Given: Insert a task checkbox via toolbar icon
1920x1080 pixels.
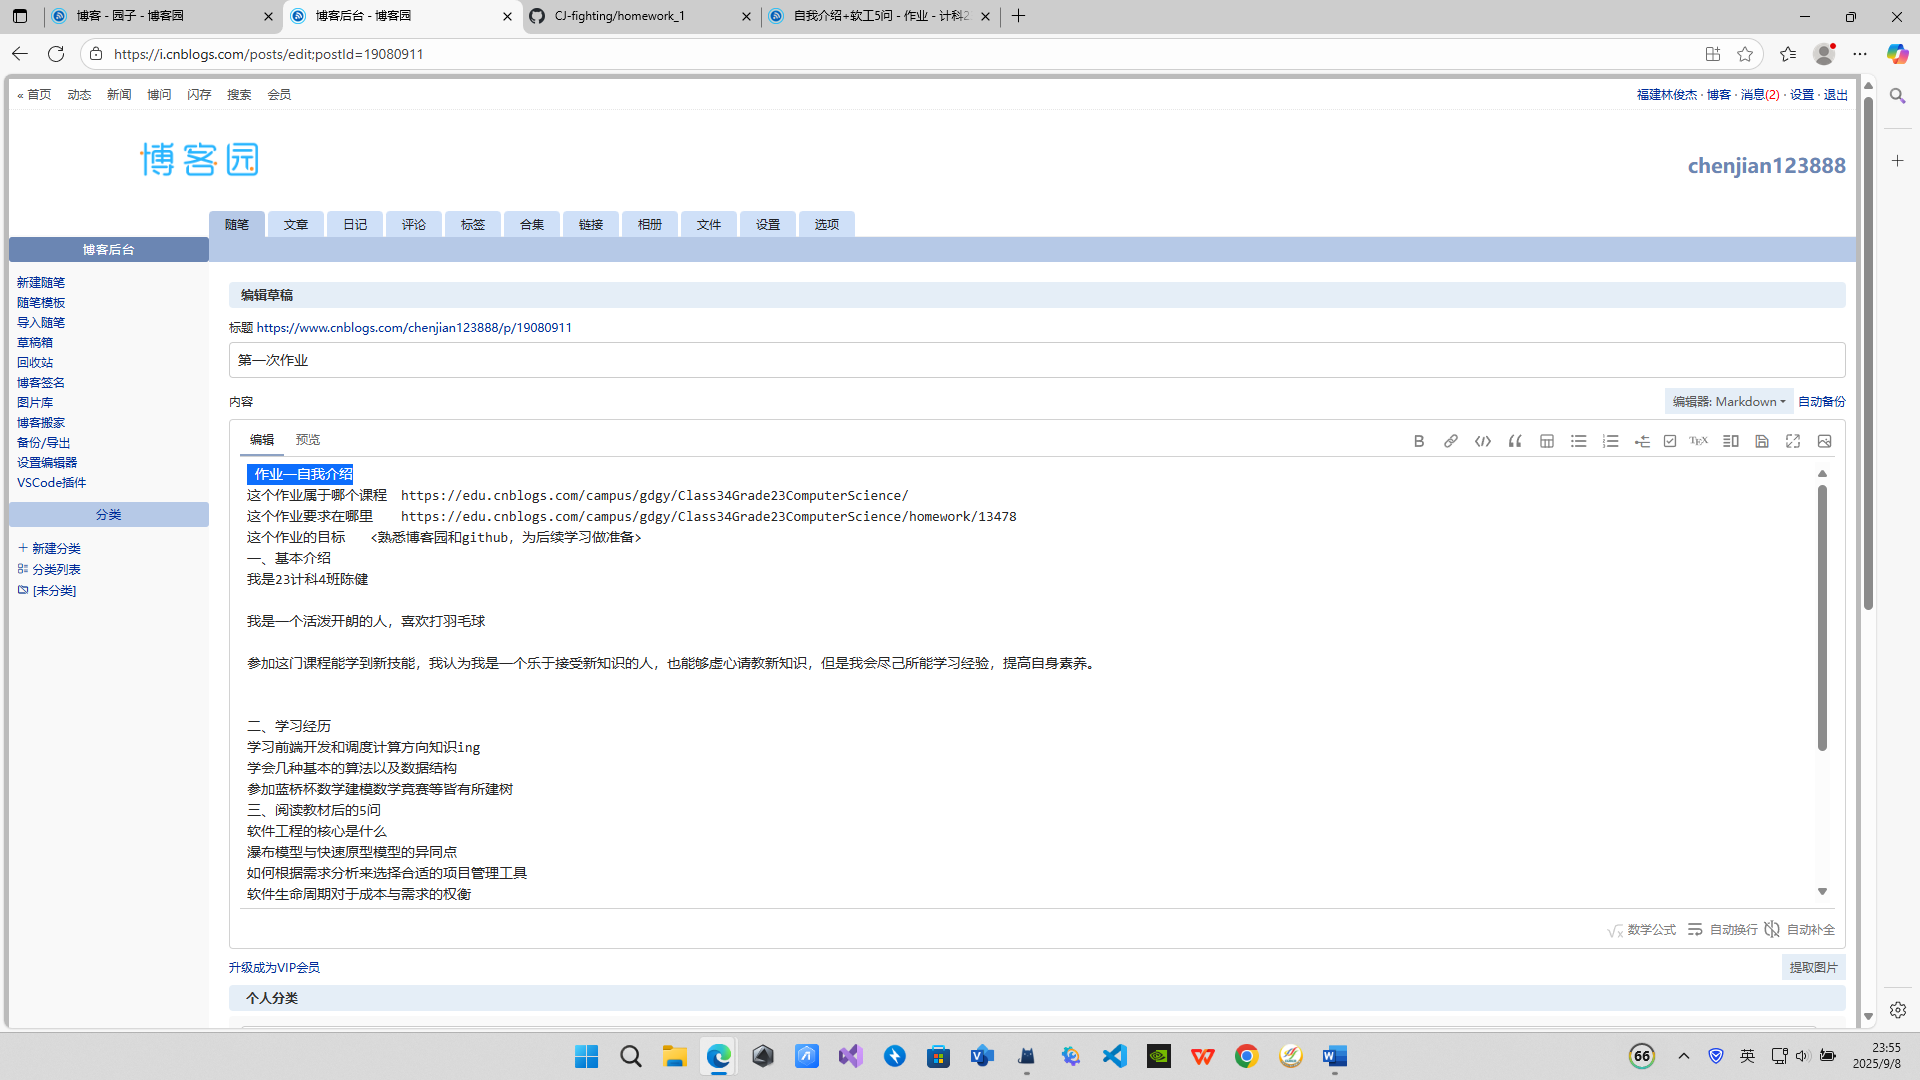Looking at the screenshot, I should pos(1669,441).
